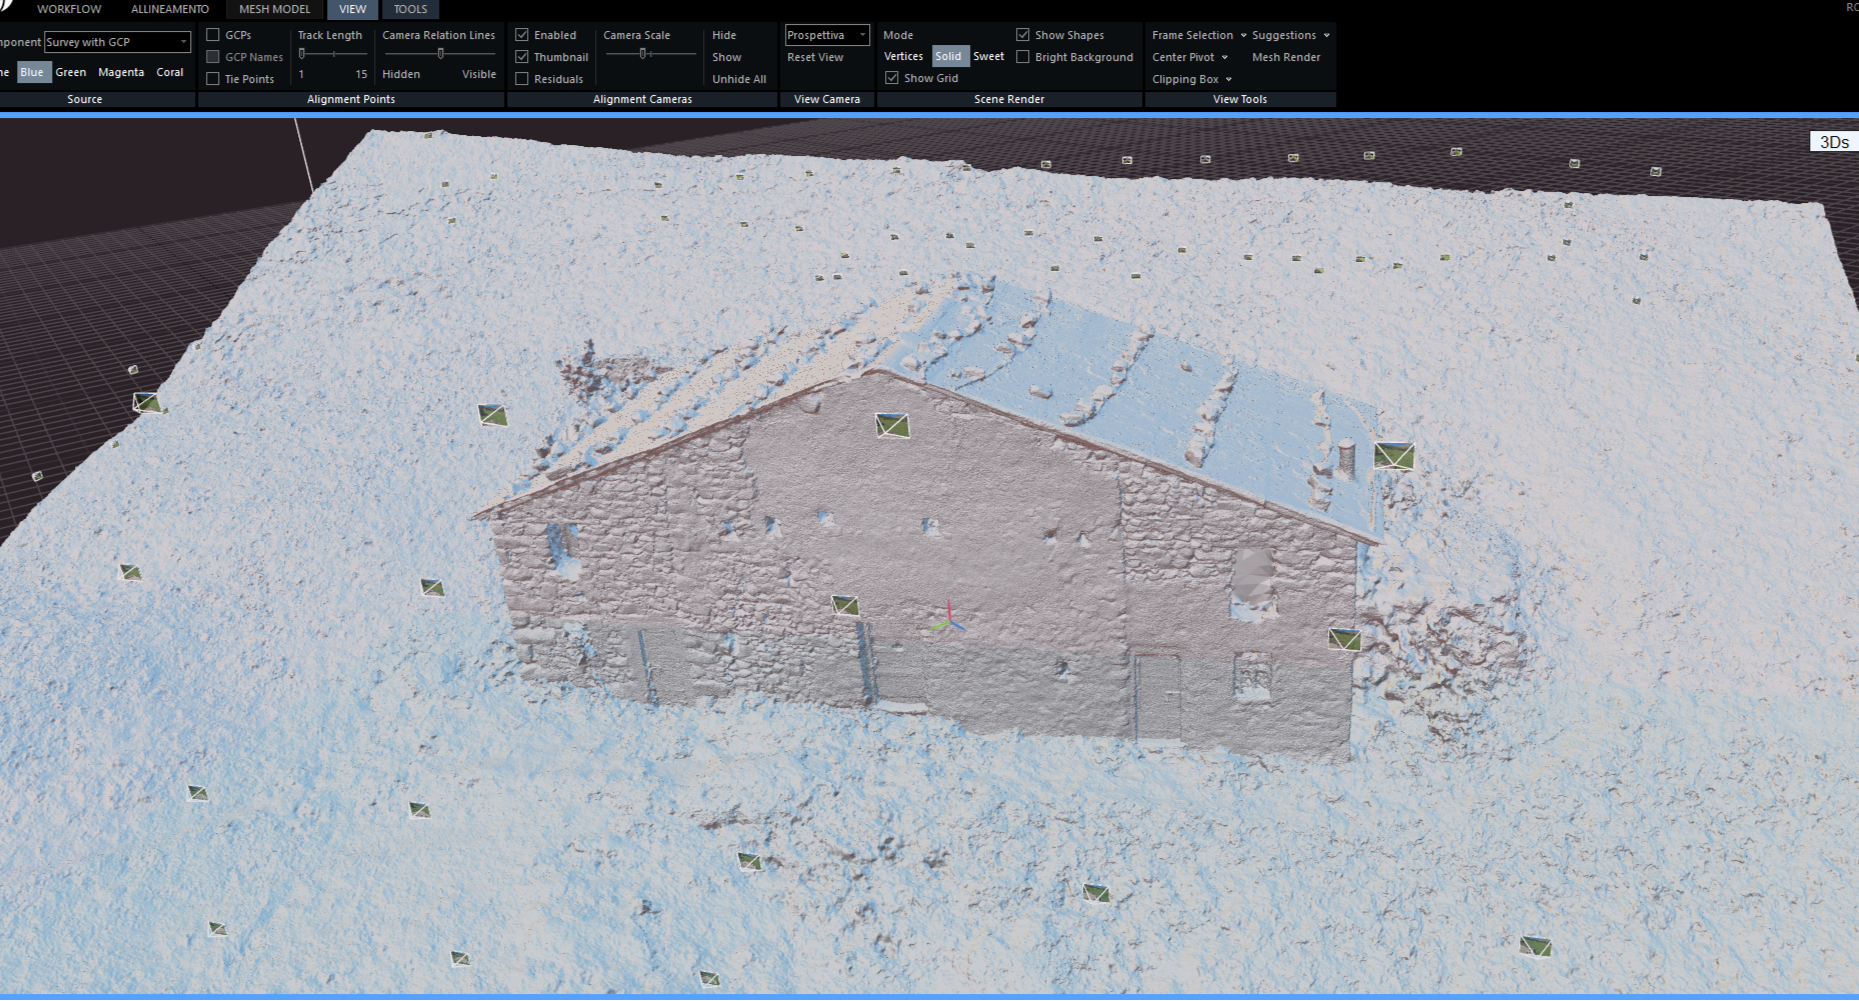Select the Blue color source option
This screenshot has height=1001, width=1859.
pyautogui.click(x=32, y=72)
